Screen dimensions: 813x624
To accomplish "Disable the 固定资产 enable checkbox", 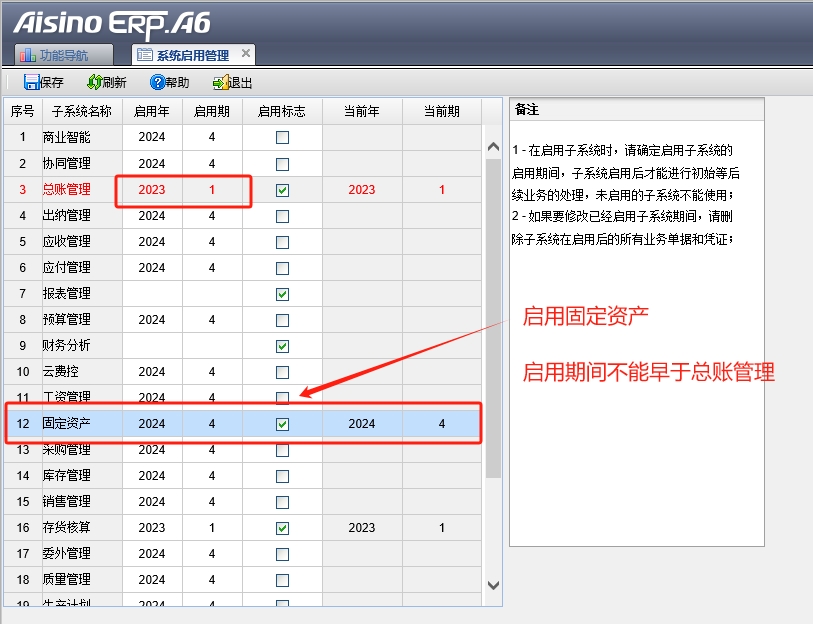I will 283,423.
